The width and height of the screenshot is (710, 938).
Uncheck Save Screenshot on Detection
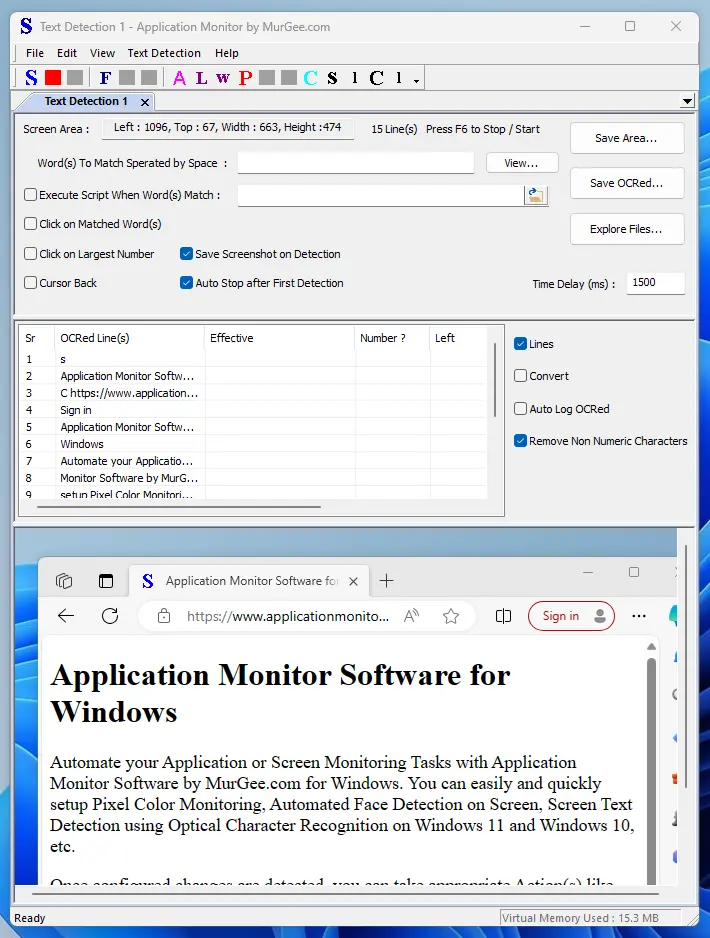click(x=186, y=254)
